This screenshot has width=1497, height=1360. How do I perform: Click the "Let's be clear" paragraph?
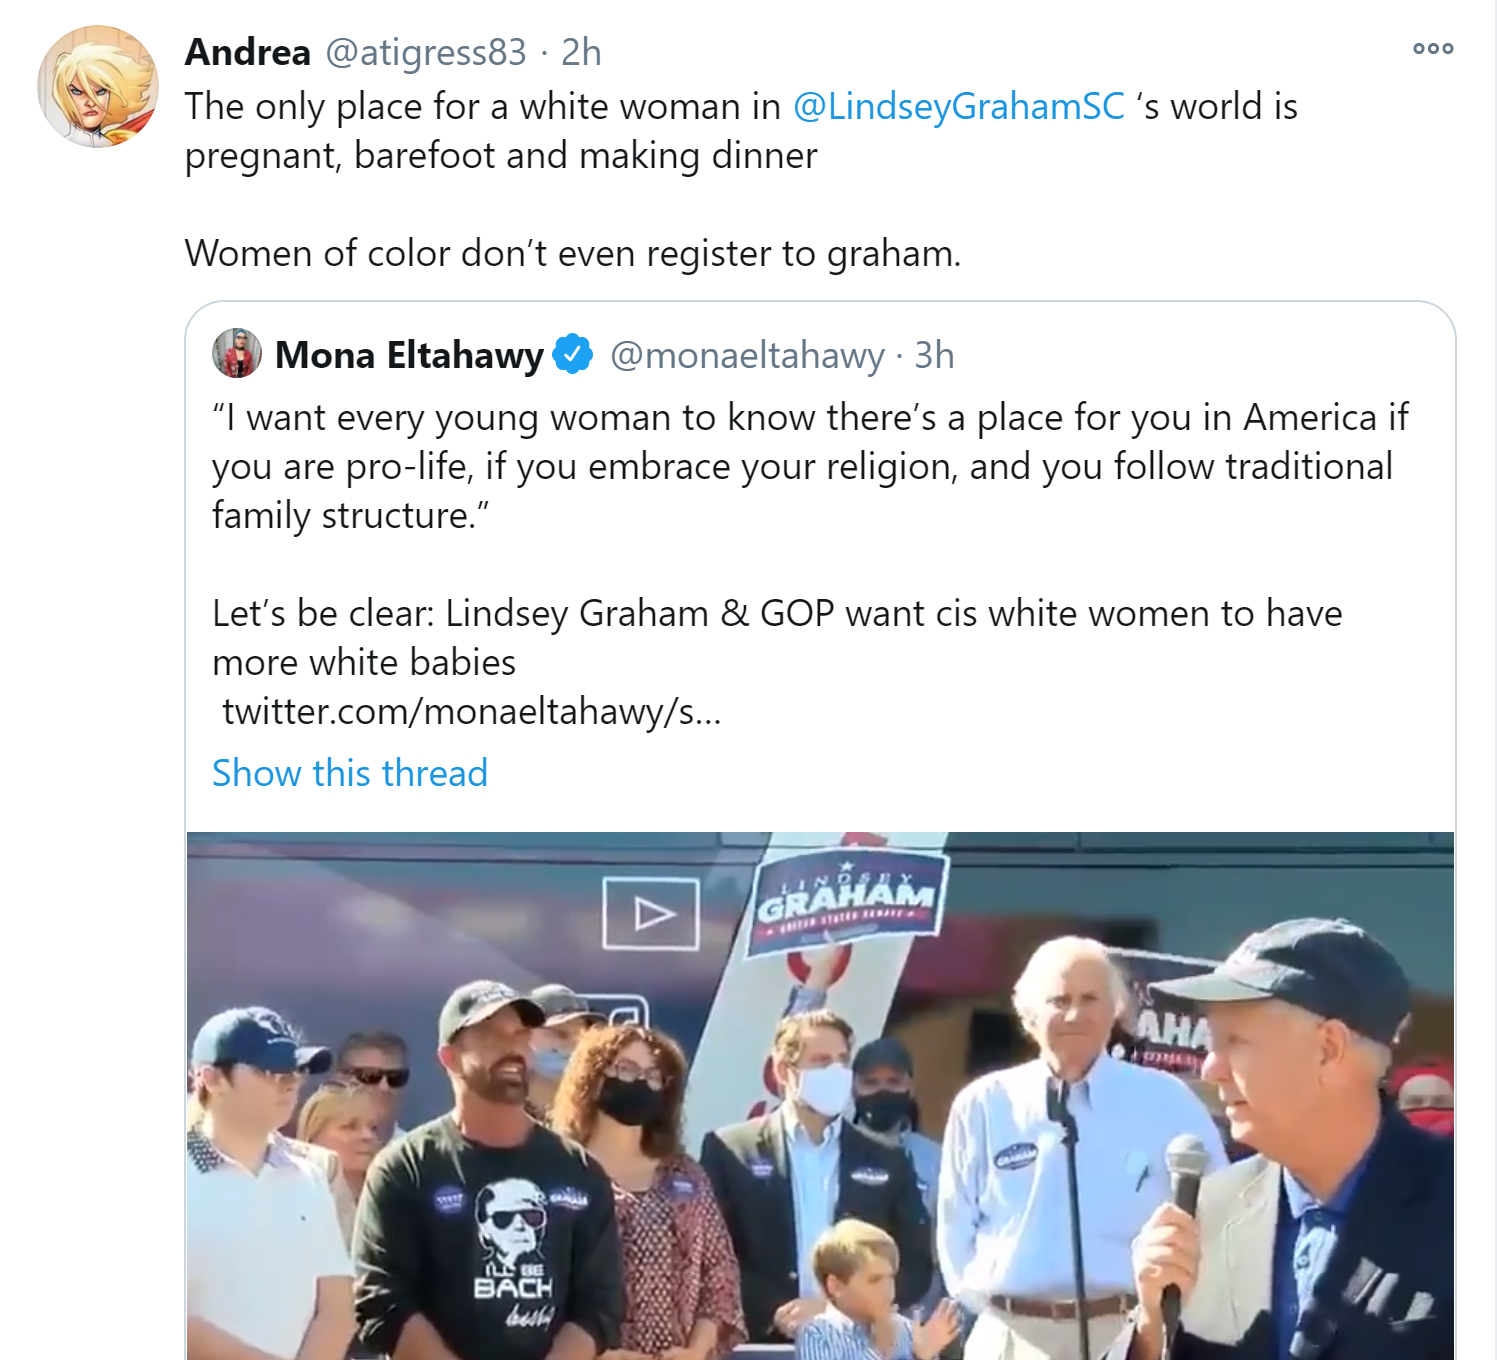pyautogui.click(x=777, y=637)
